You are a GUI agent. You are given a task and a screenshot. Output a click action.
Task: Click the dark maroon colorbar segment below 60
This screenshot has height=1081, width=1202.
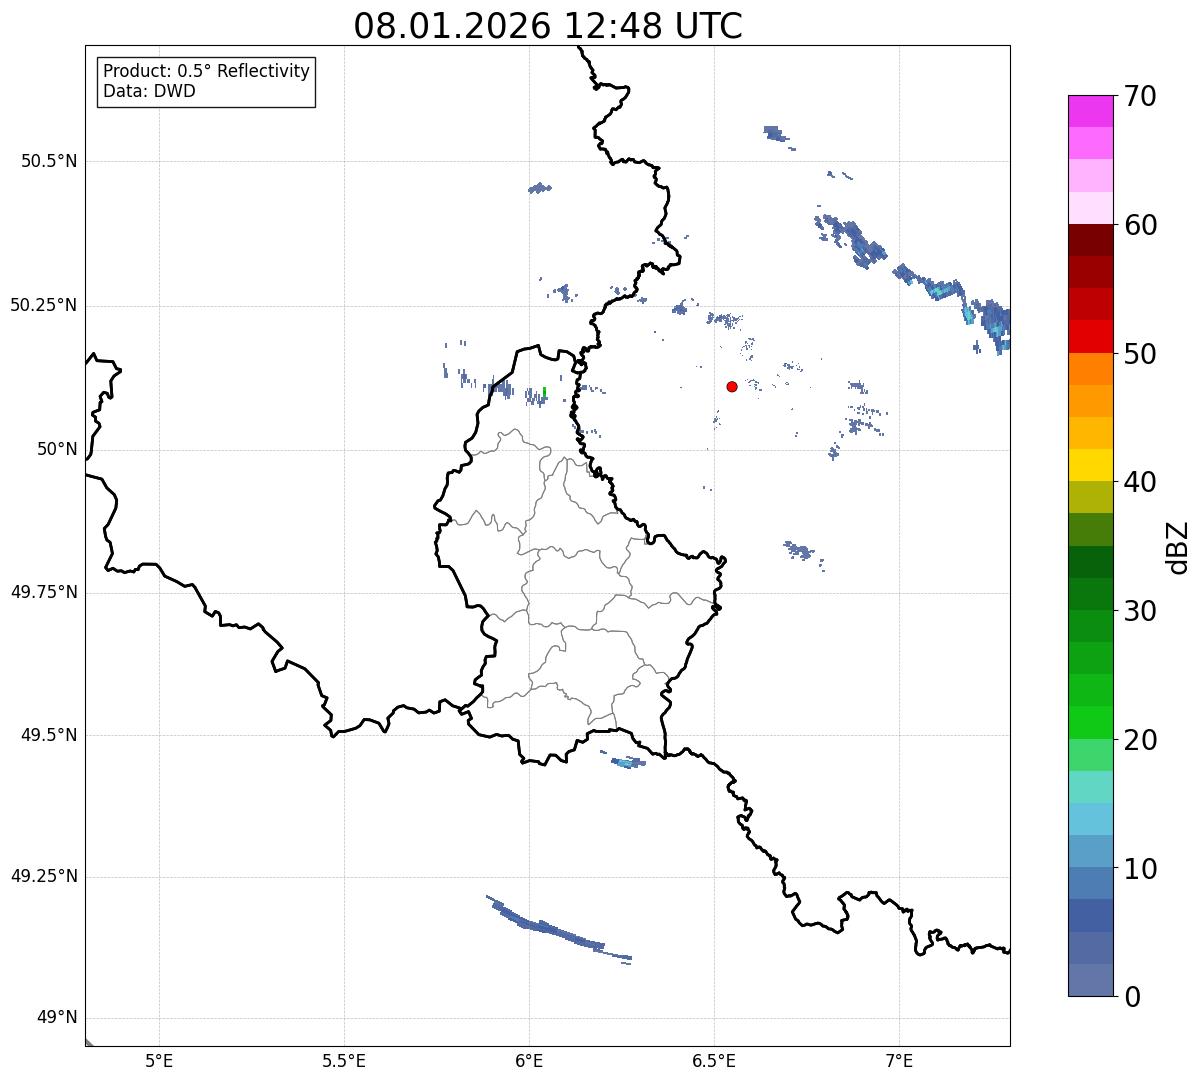pyautogui.click(x=1091, y=240)
